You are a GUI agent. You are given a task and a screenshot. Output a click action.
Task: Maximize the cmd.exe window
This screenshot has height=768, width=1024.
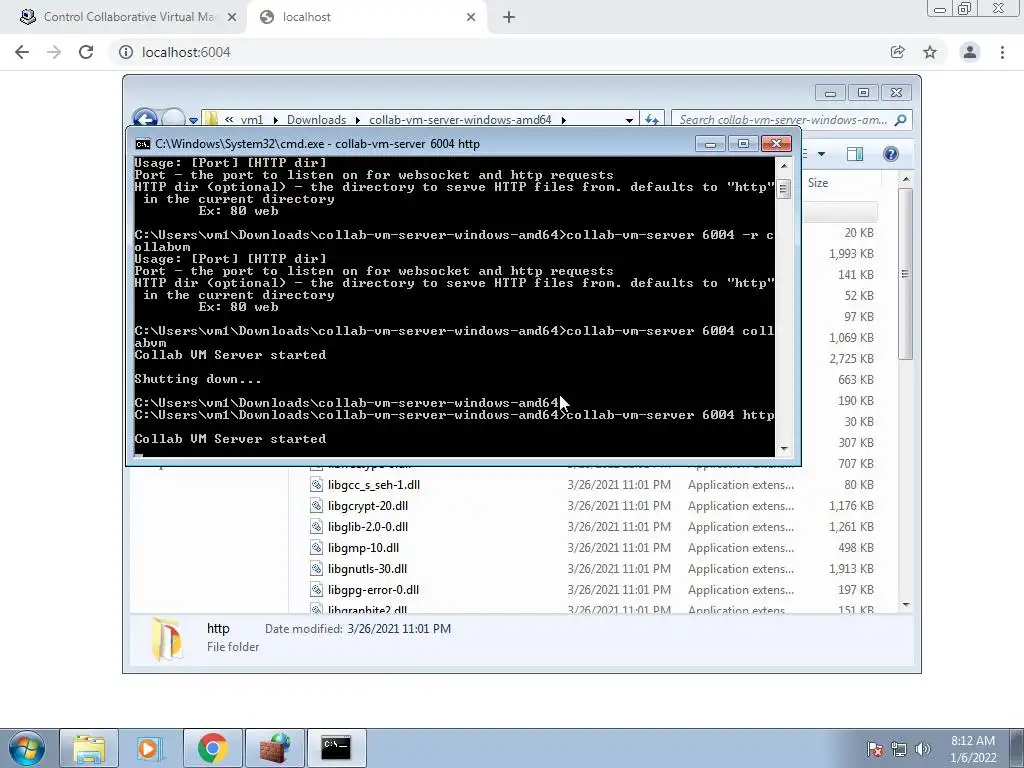point(743,144)
